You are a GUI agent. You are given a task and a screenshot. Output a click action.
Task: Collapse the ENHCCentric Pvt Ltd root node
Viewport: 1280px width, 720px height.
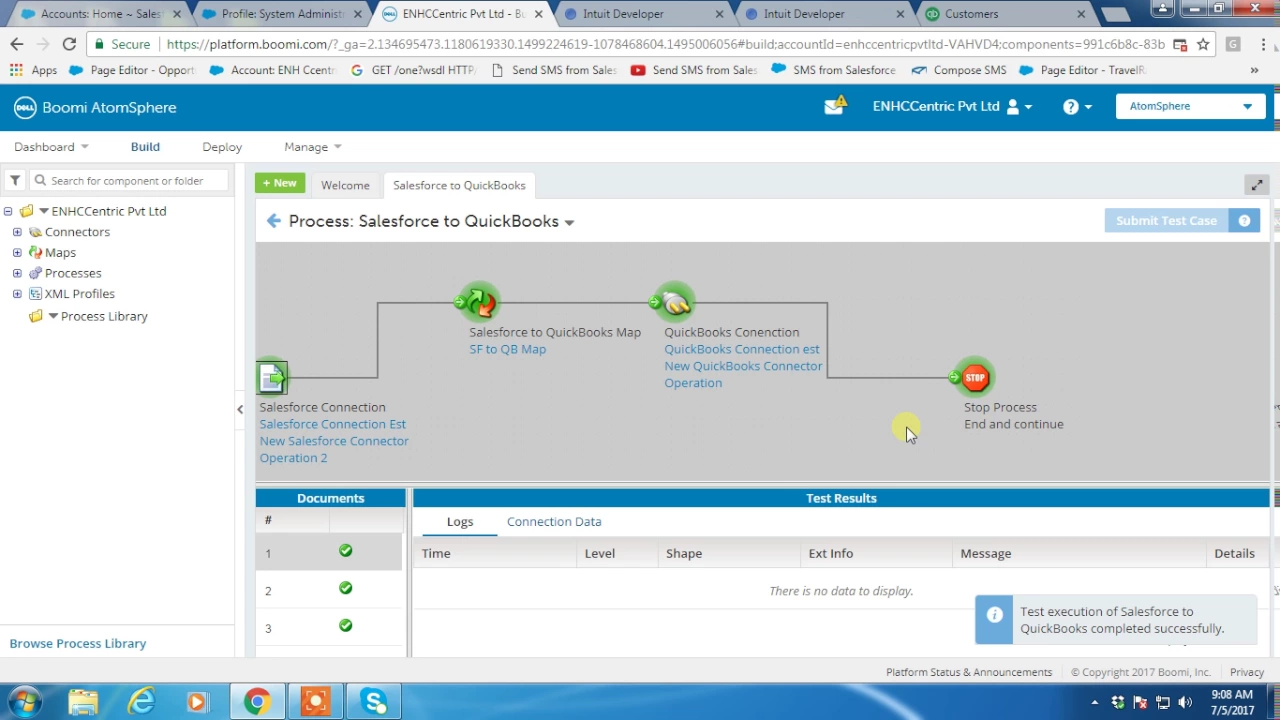(x=8, y=211)
